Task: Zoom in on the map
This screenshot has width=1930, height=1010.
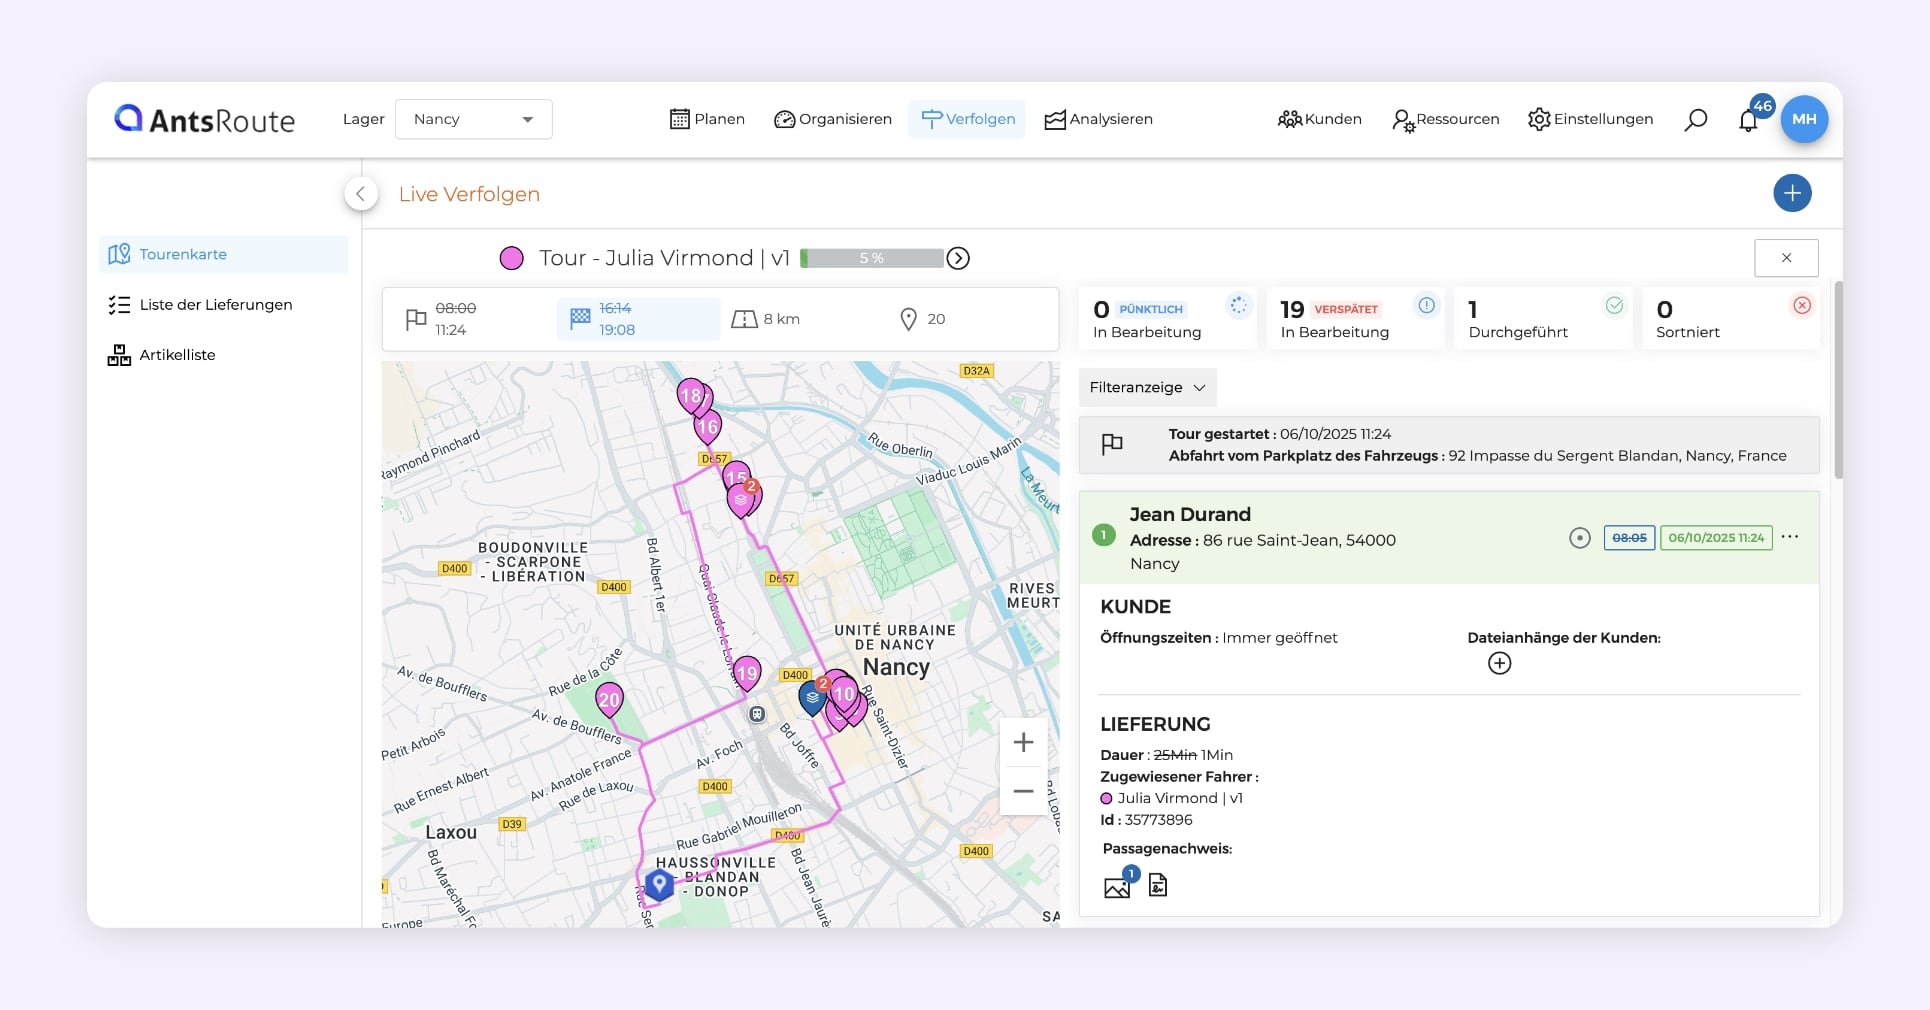Action: tap(1023, 742)
